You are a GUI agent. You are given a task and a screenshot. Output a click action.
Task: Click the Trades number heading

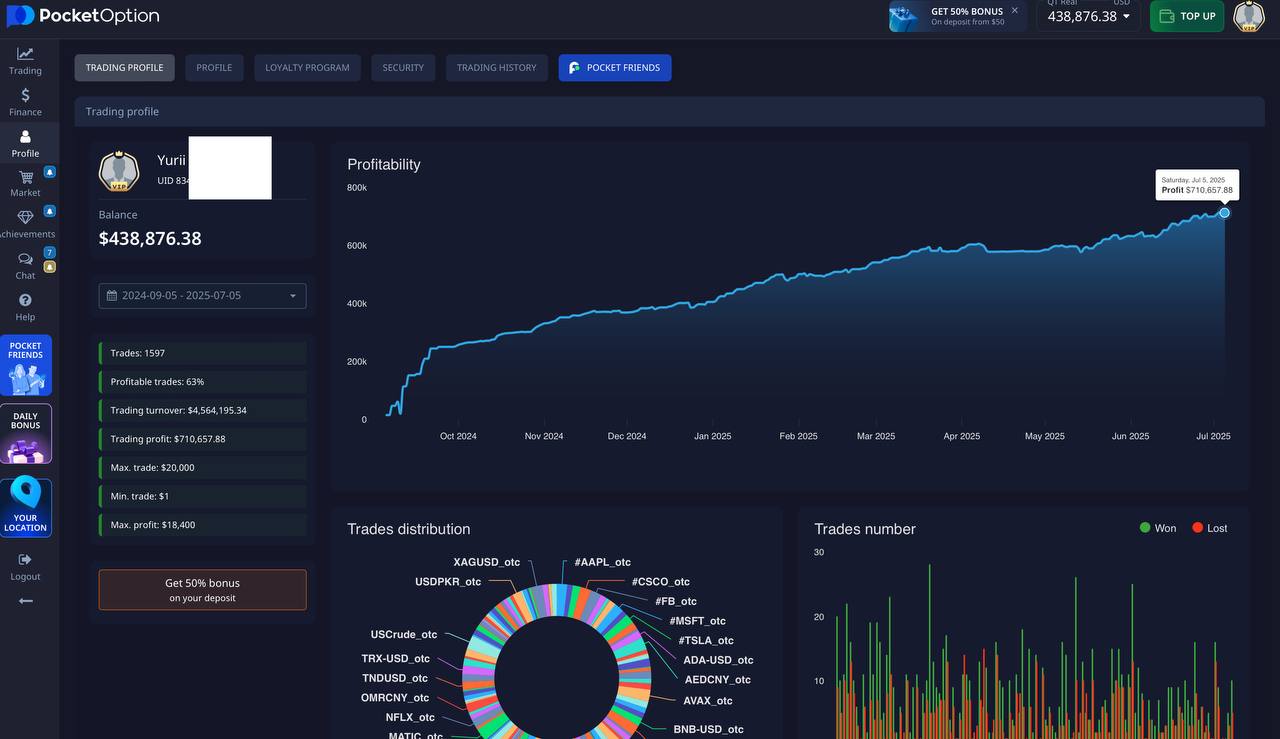[x=865, y=529]
